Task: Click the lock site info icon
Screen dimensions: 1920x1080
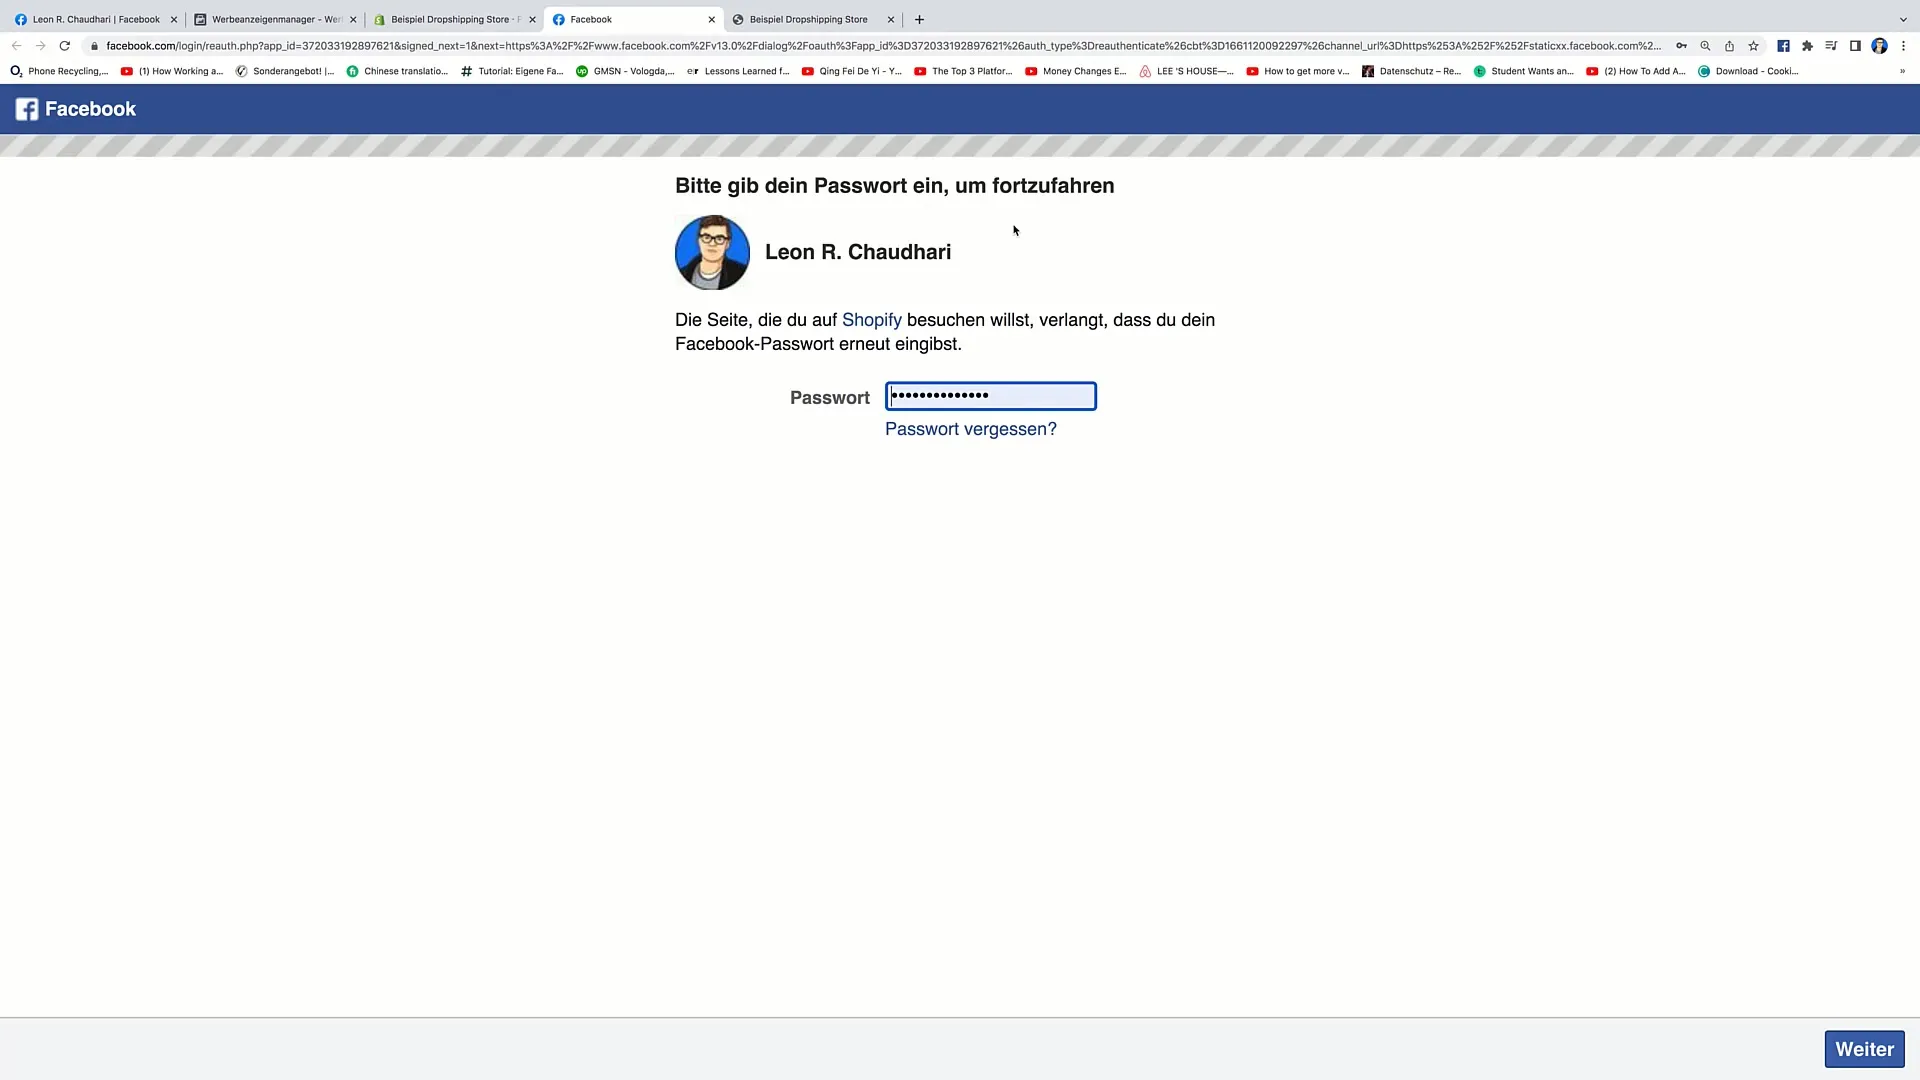Action: click(x=94, y=46)
